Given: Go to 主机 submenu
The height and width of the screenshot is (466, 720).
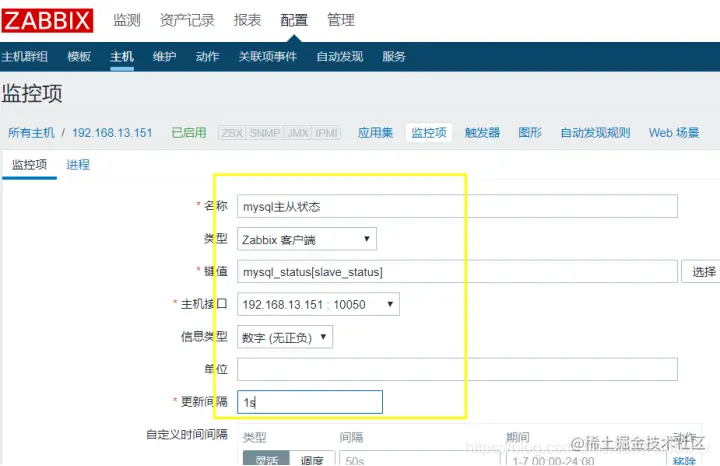Looking at the screenshot, I should (x=122, y=56).
